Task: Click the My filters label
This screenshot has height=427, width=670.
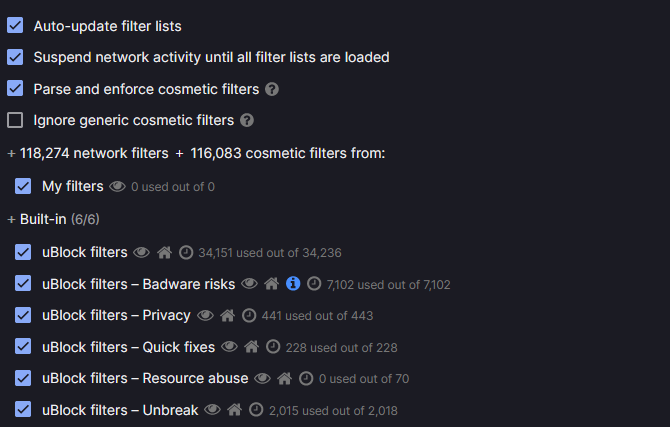Action: point(72,186)
